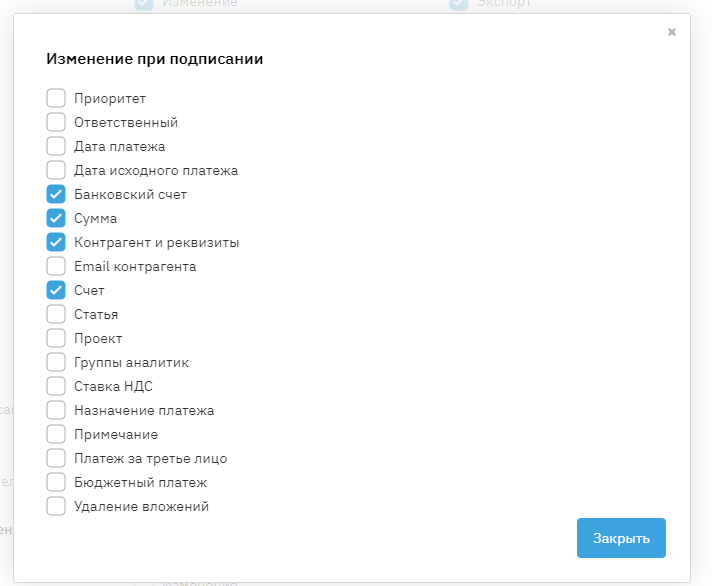The width and height of the screenshot is (712, 586).
Task: Check the Ответственный option
Action: click(x=56, y=122)
